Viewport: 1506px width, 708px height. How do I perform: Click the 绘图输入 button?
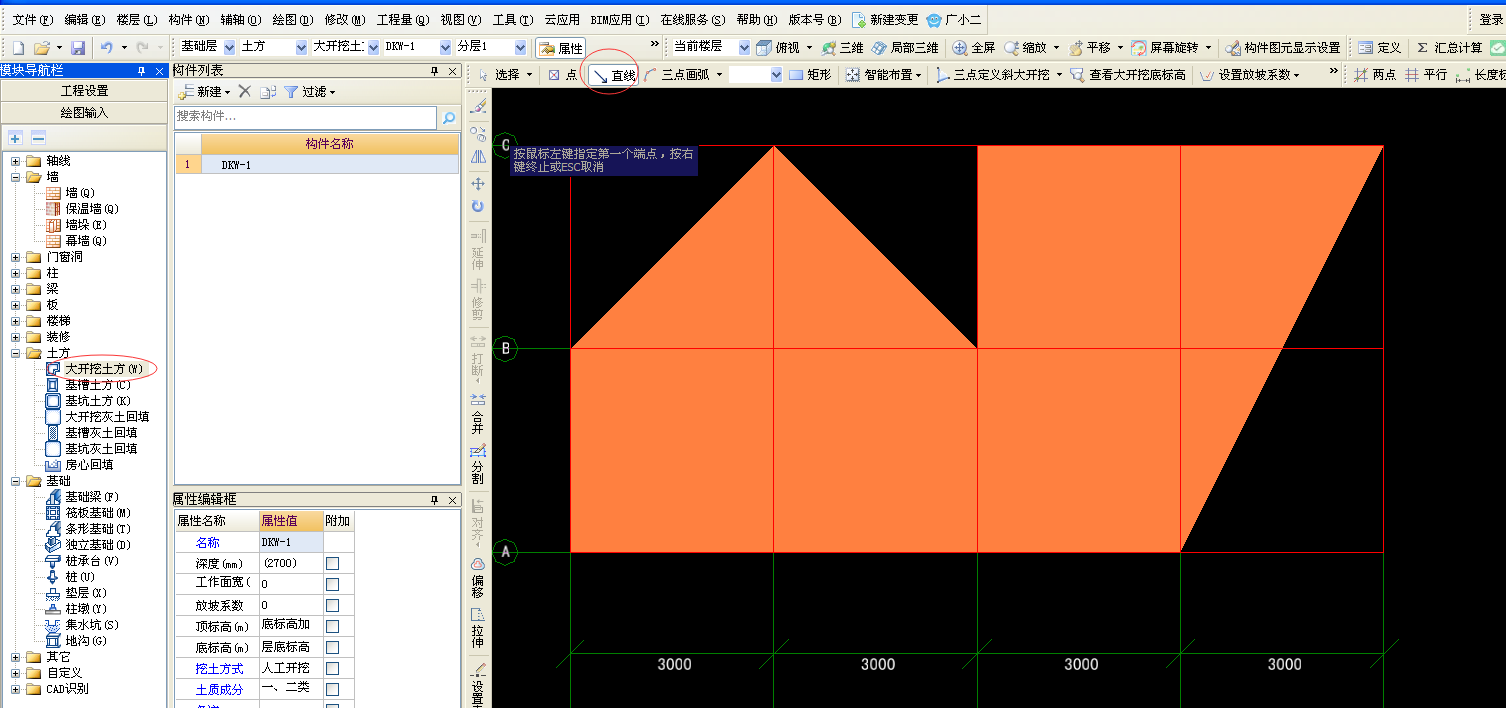[84, 113]
